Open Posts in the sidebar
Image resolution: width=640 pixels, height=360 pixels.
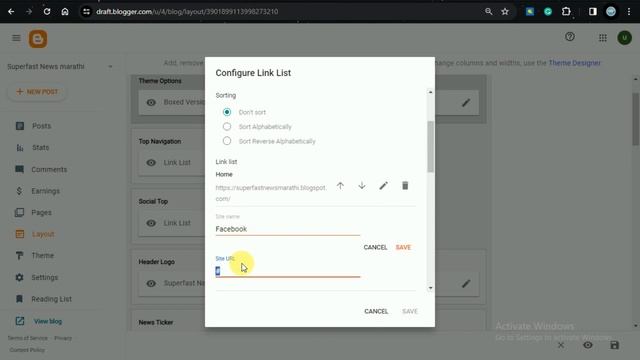tap(42, 126)
